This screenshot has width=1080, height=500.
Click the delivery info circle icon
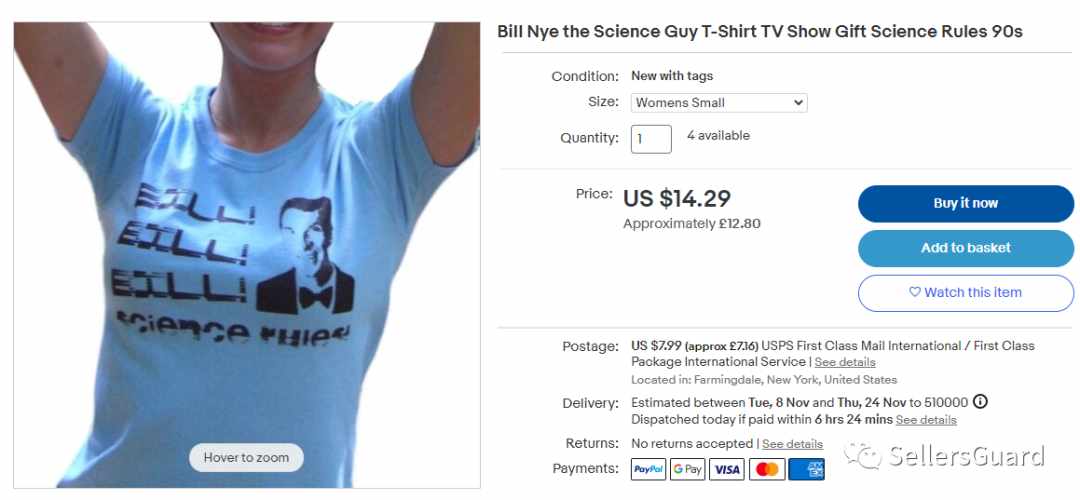pos(980,402)
